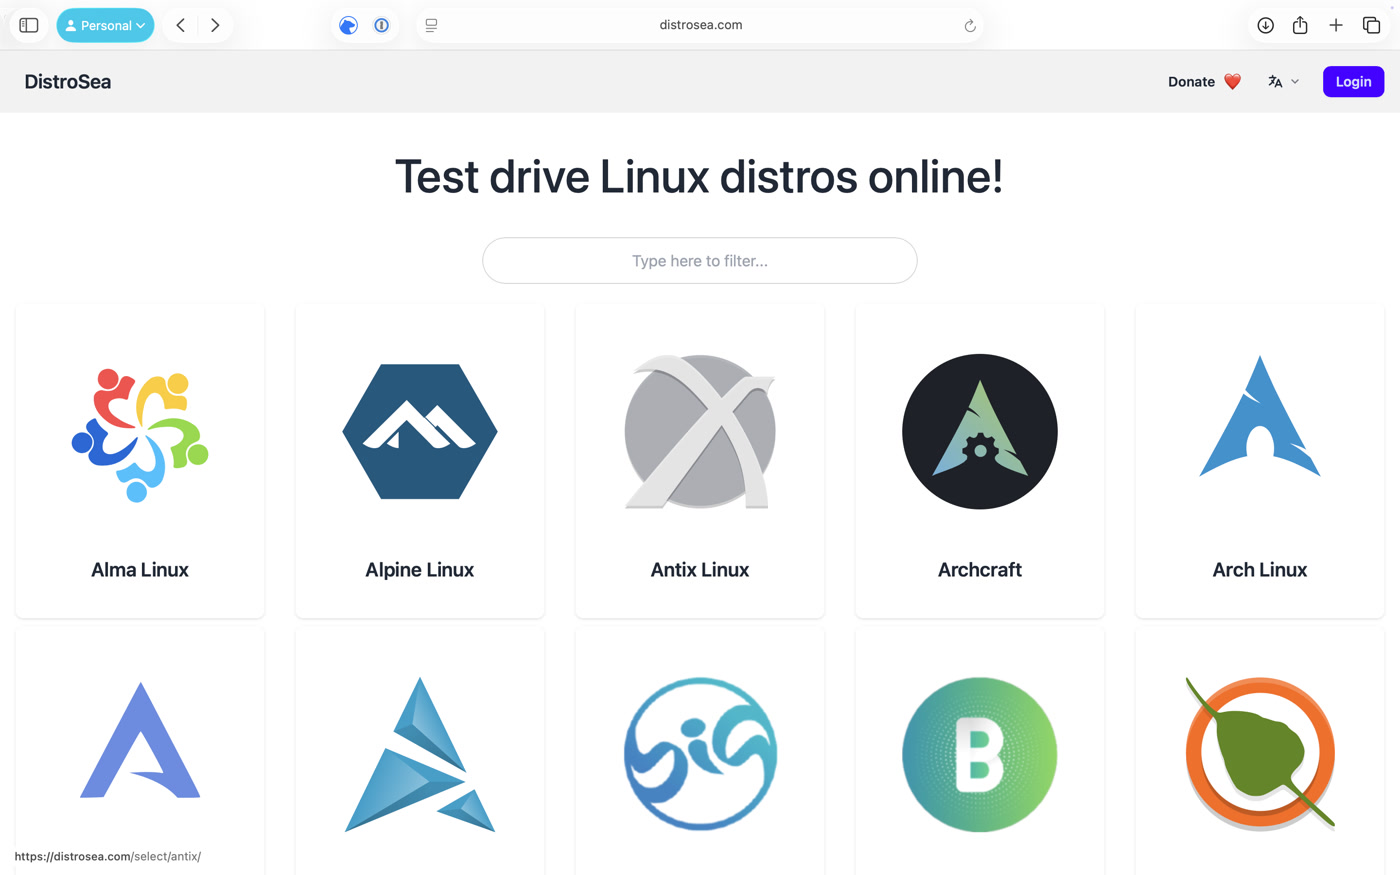Select the Alma Linux logo
Screen dimensions: 1400x875
[140, 435]
